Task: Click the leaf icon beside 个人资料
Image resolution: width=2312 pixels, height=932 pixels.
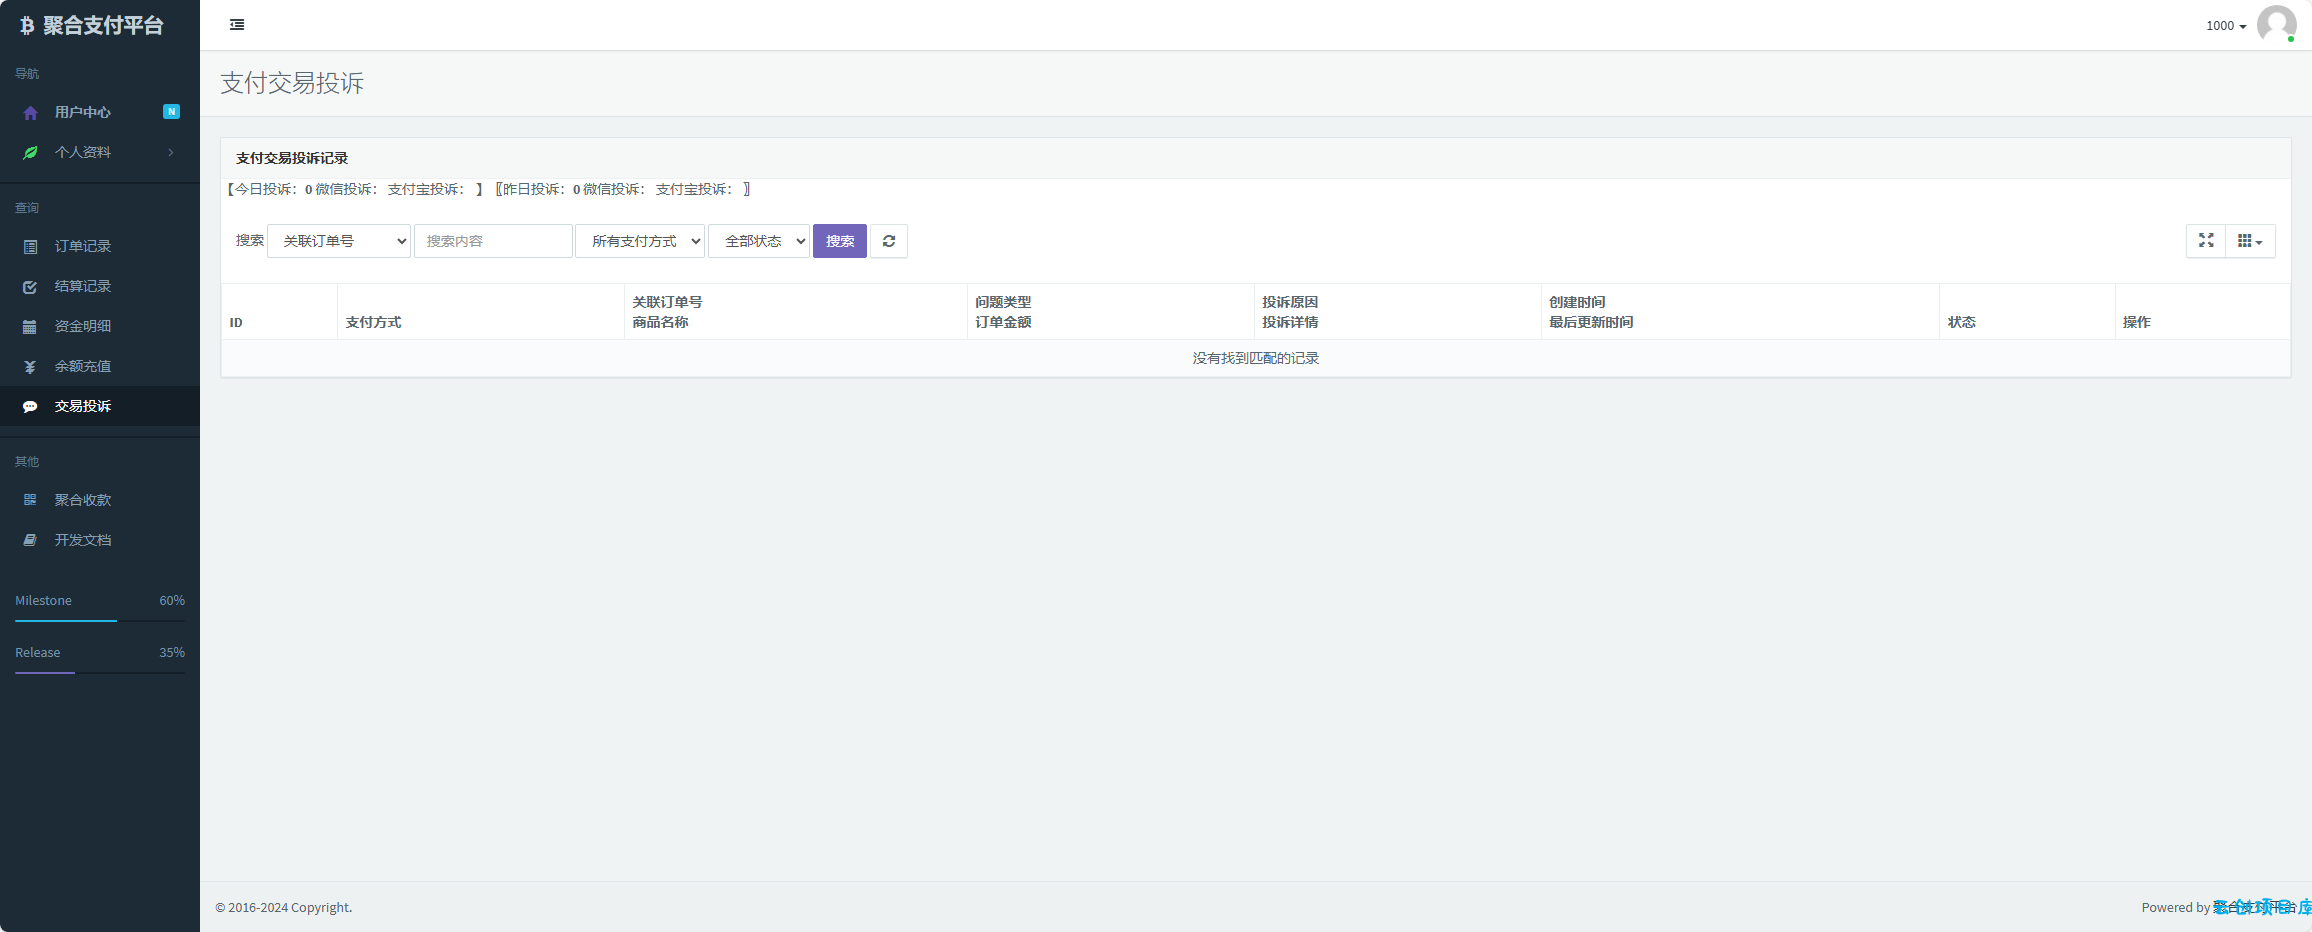Action: click(30, 152)
